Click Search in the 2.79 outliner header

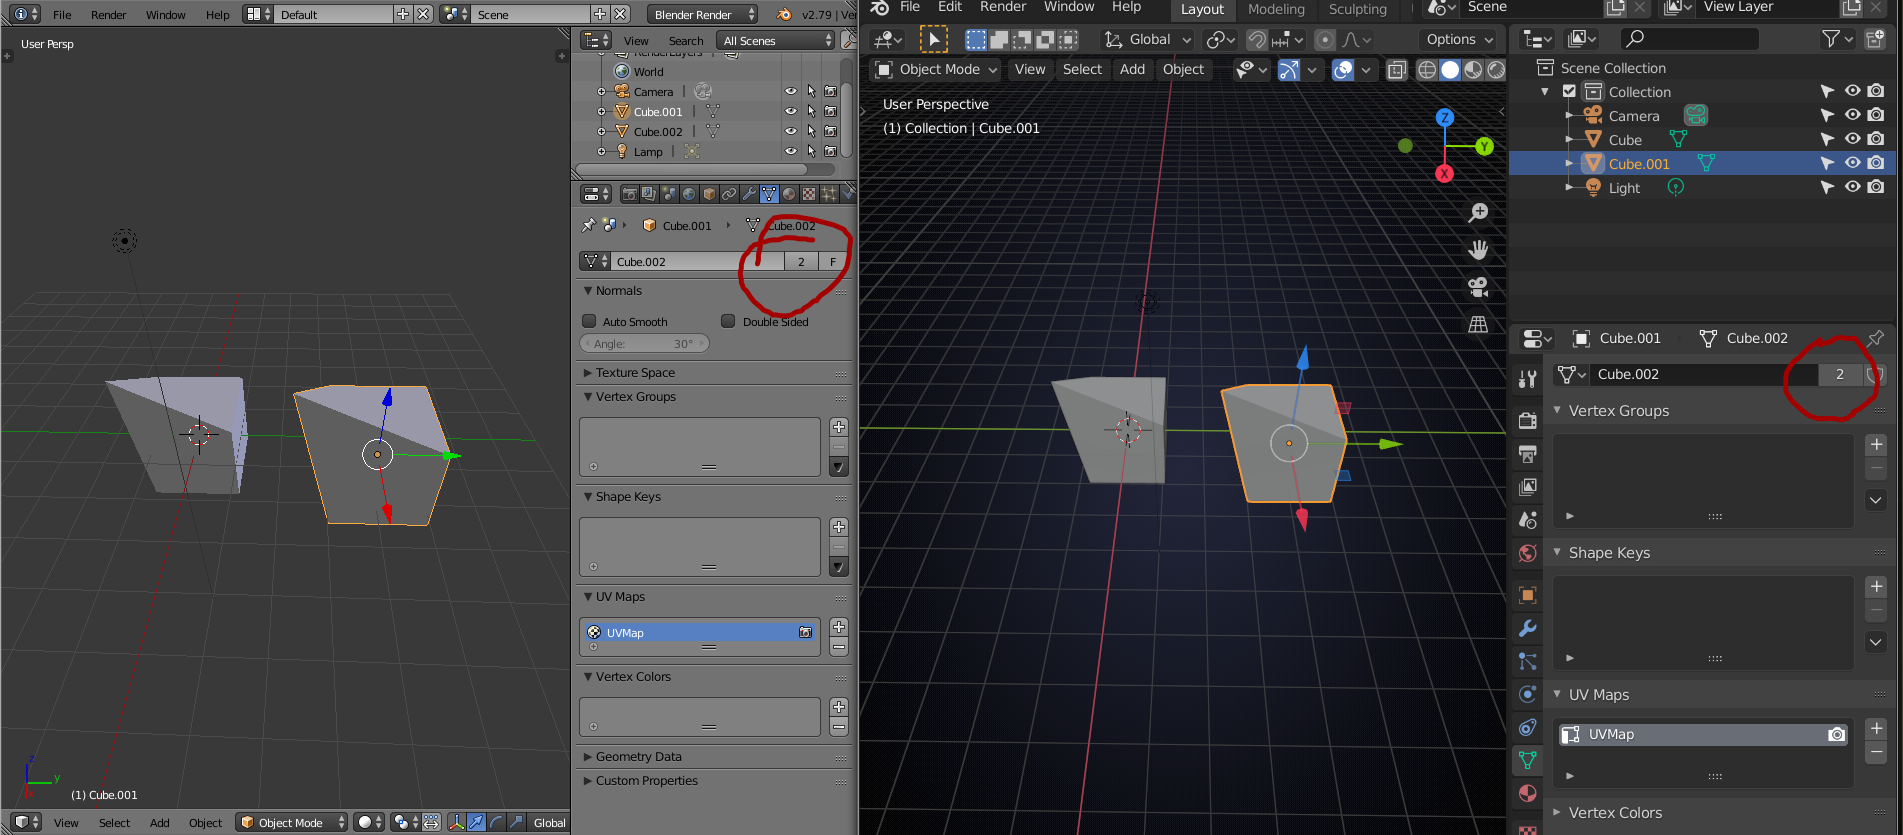point(686,41)
